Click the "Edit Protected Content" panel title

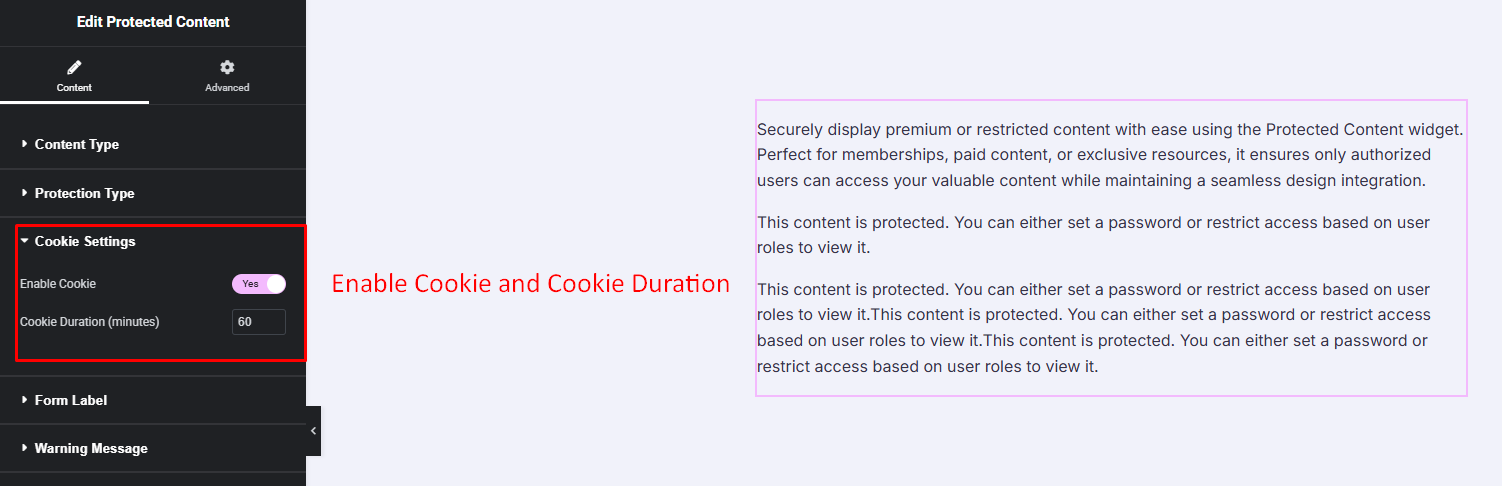[153, 21]
